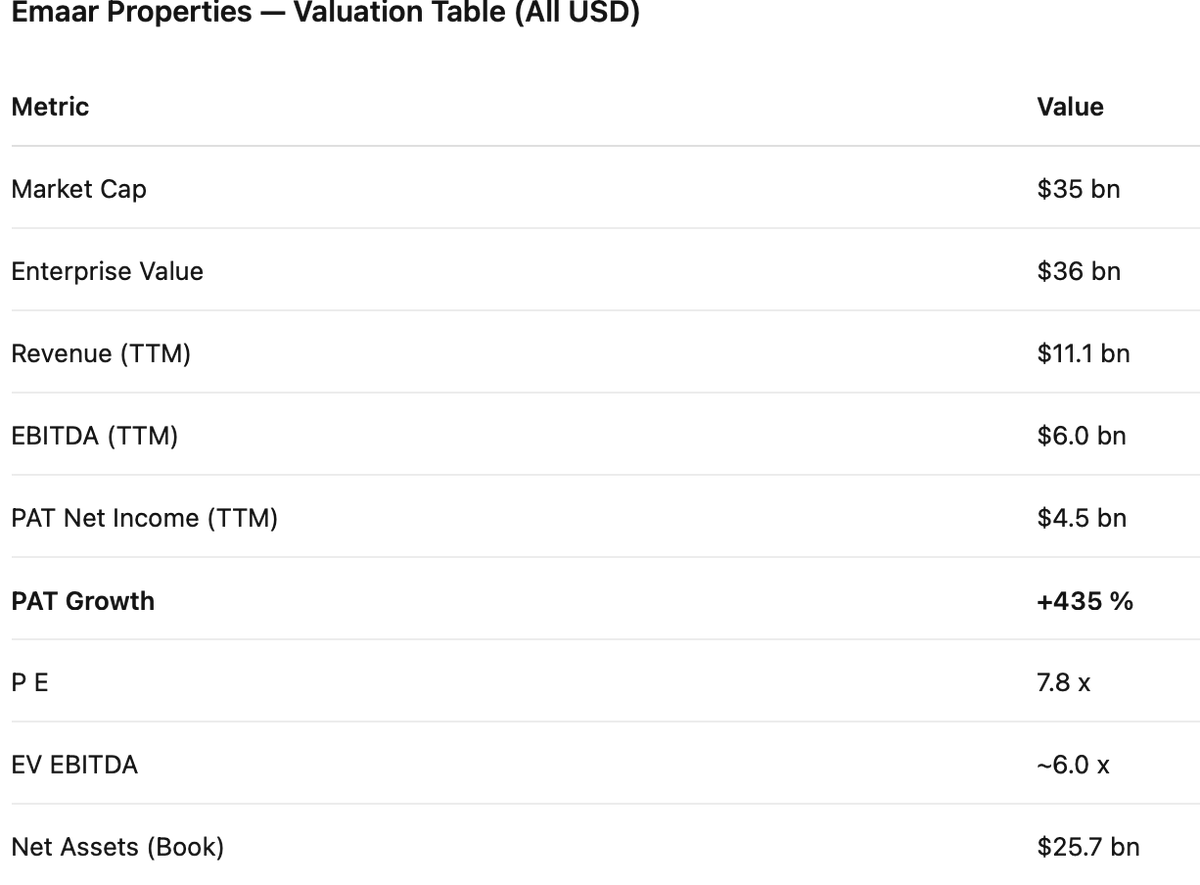
Task: Select the Enterprise Value label
Action: point(107,271)
